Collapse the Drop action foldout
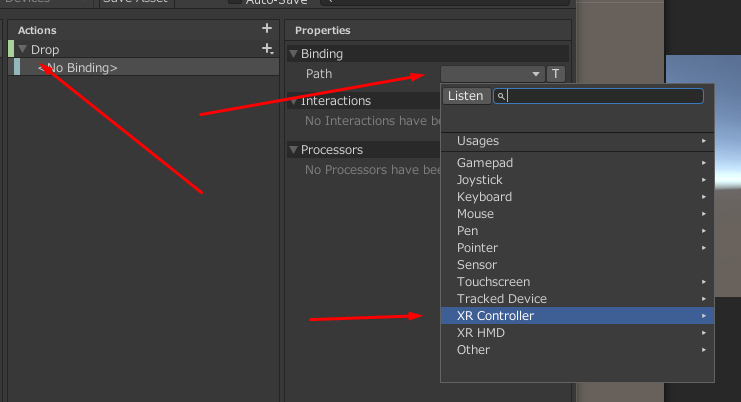This screenshot has height=402, width=741. (x=22, y=49)
